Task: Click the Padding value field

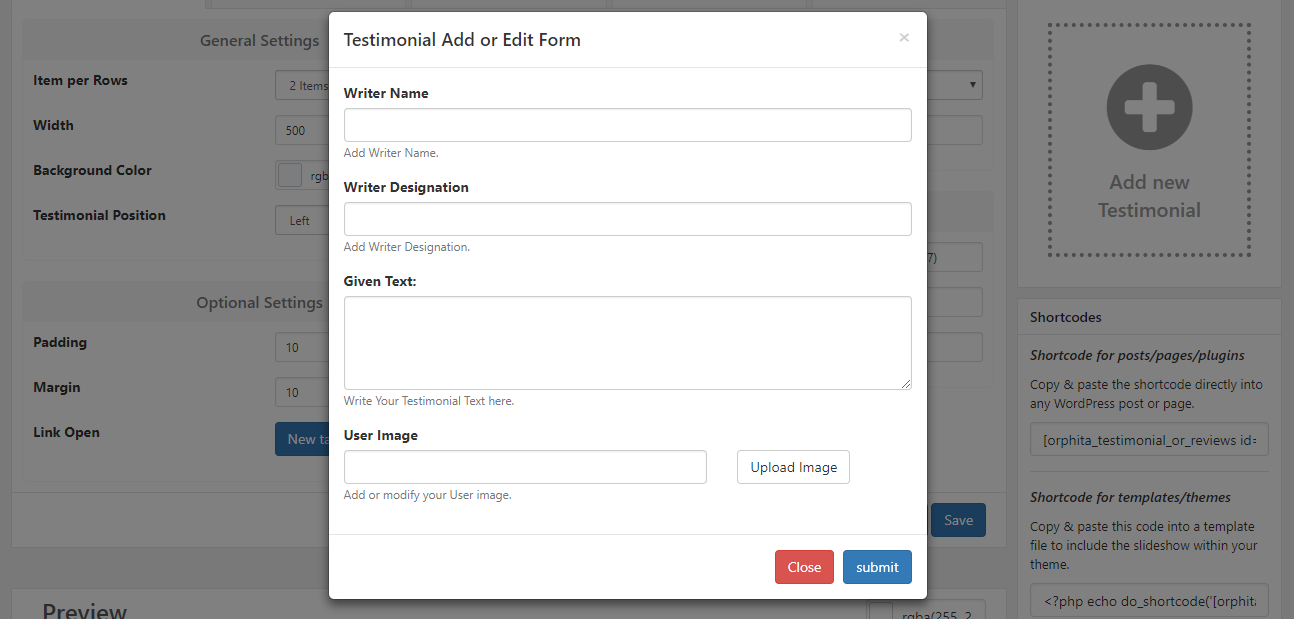Action: click(x=303, y=347)
